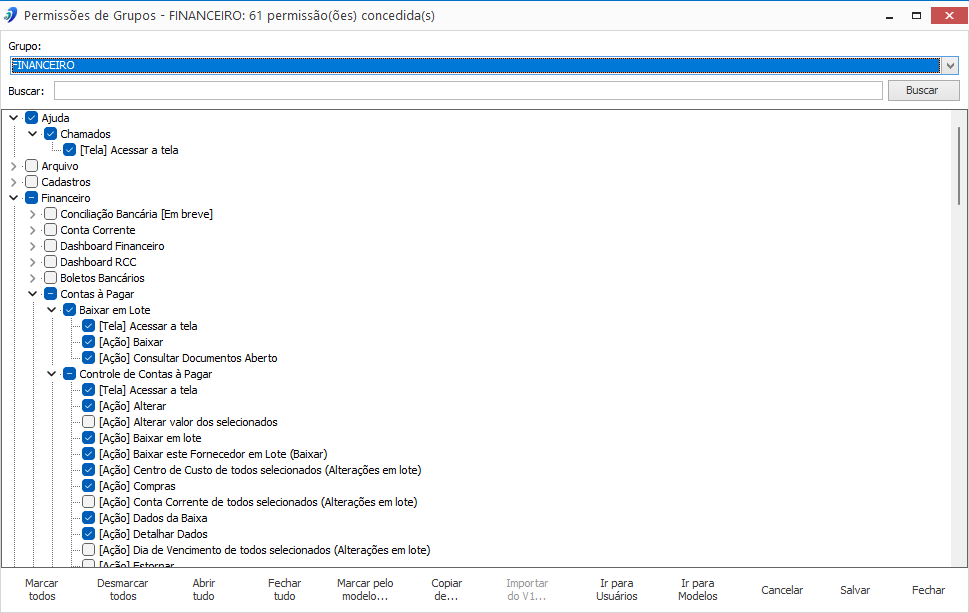Uncheck the Ajuda checkbox
This screenshot has height=613, width=969.
(x=32, y=117)
